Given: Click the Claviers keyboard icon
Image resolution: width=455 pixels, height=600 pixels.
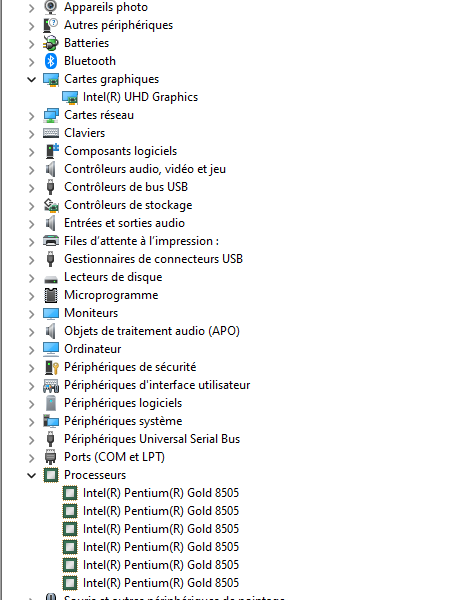Looking at the screenshot, I should (x=51, y=133).
